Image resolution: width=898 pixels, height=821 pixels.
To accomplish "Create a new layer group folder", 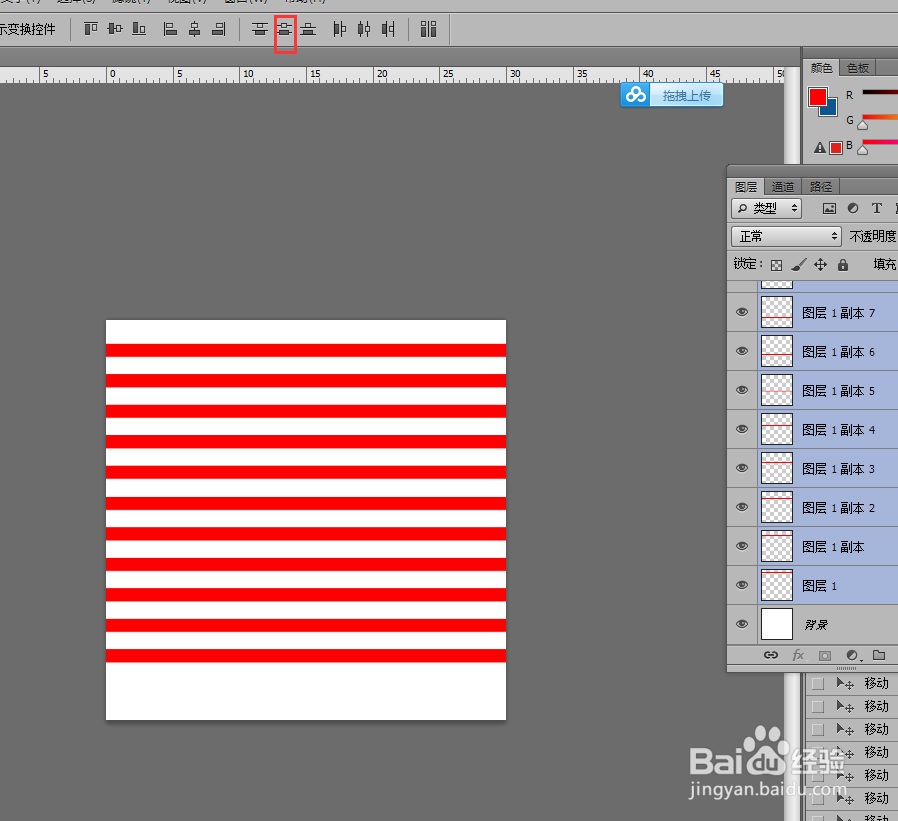I will point(879,655).
